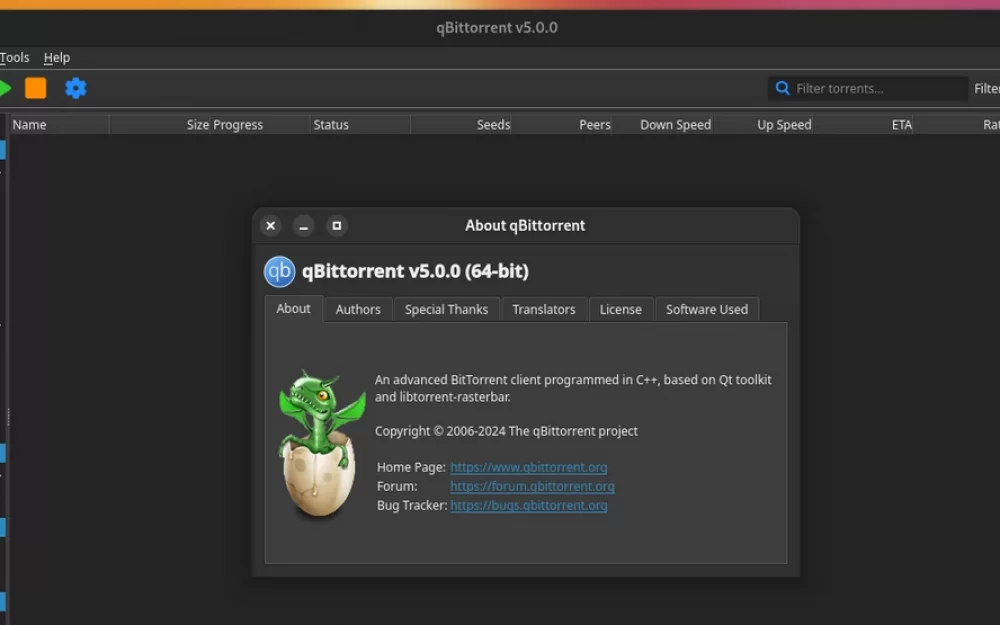Click the second blue filter icon in sidebar
1000x625 pixels.
pyautogui.click(x=3, y=452)
